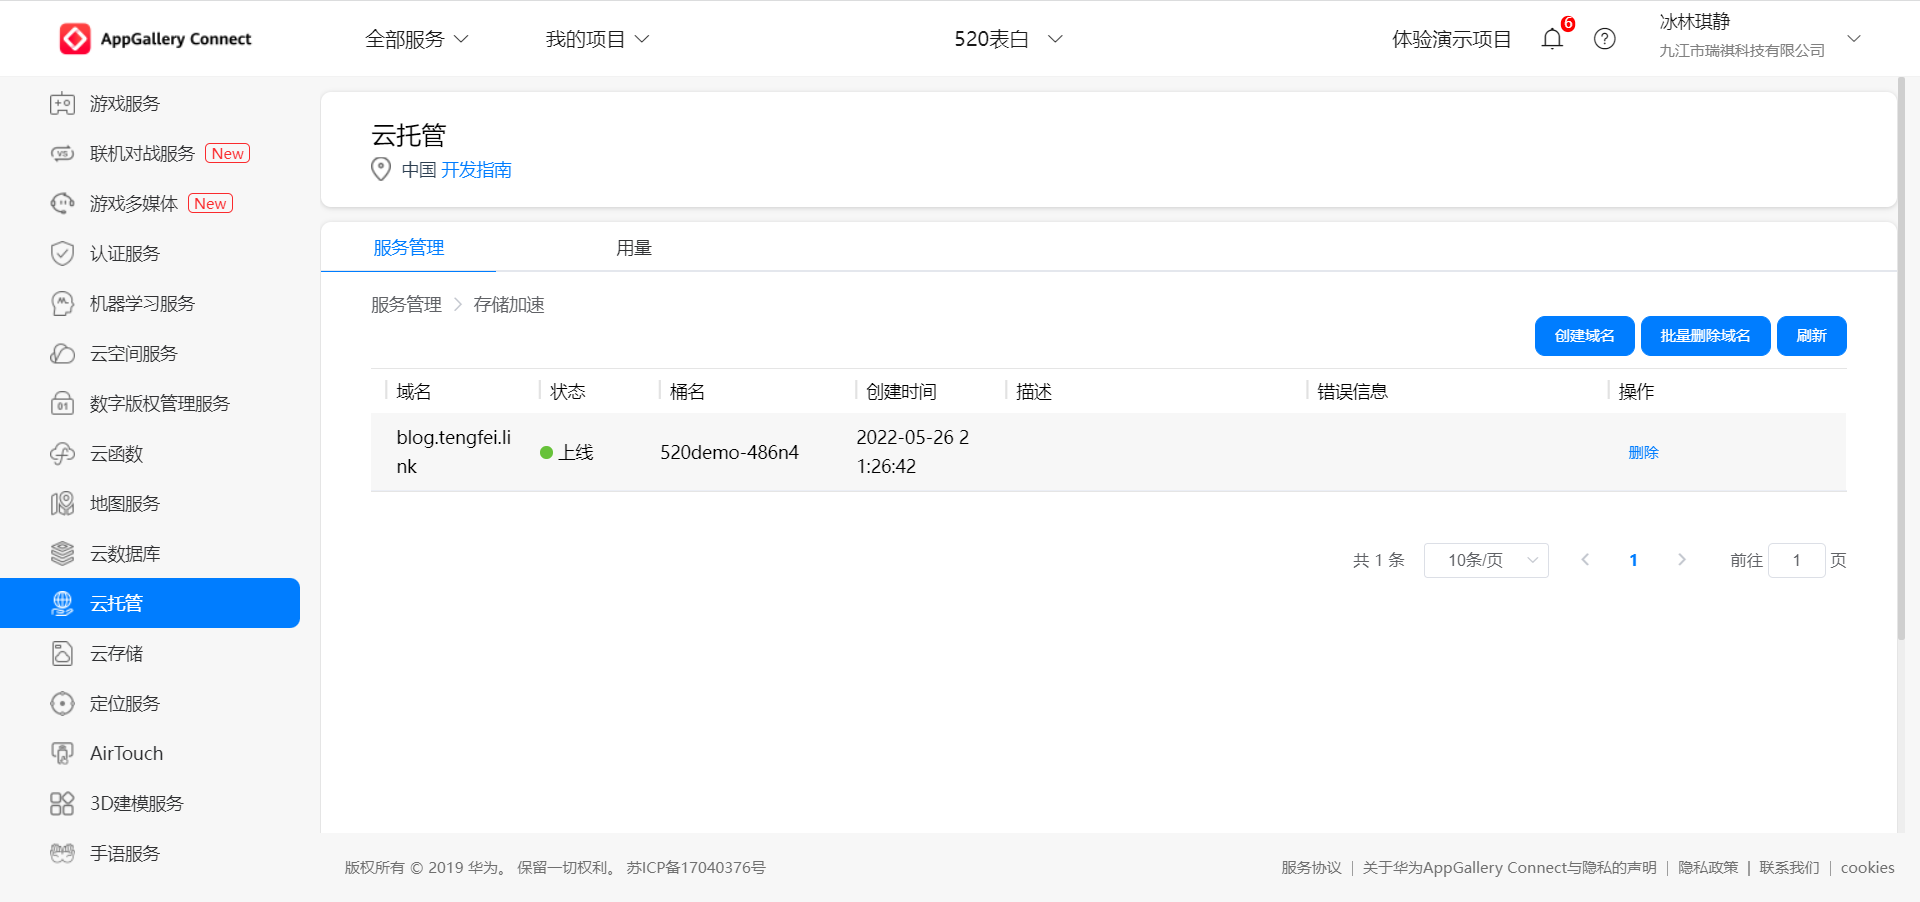Click the 云数据库 stack icon

62,554
